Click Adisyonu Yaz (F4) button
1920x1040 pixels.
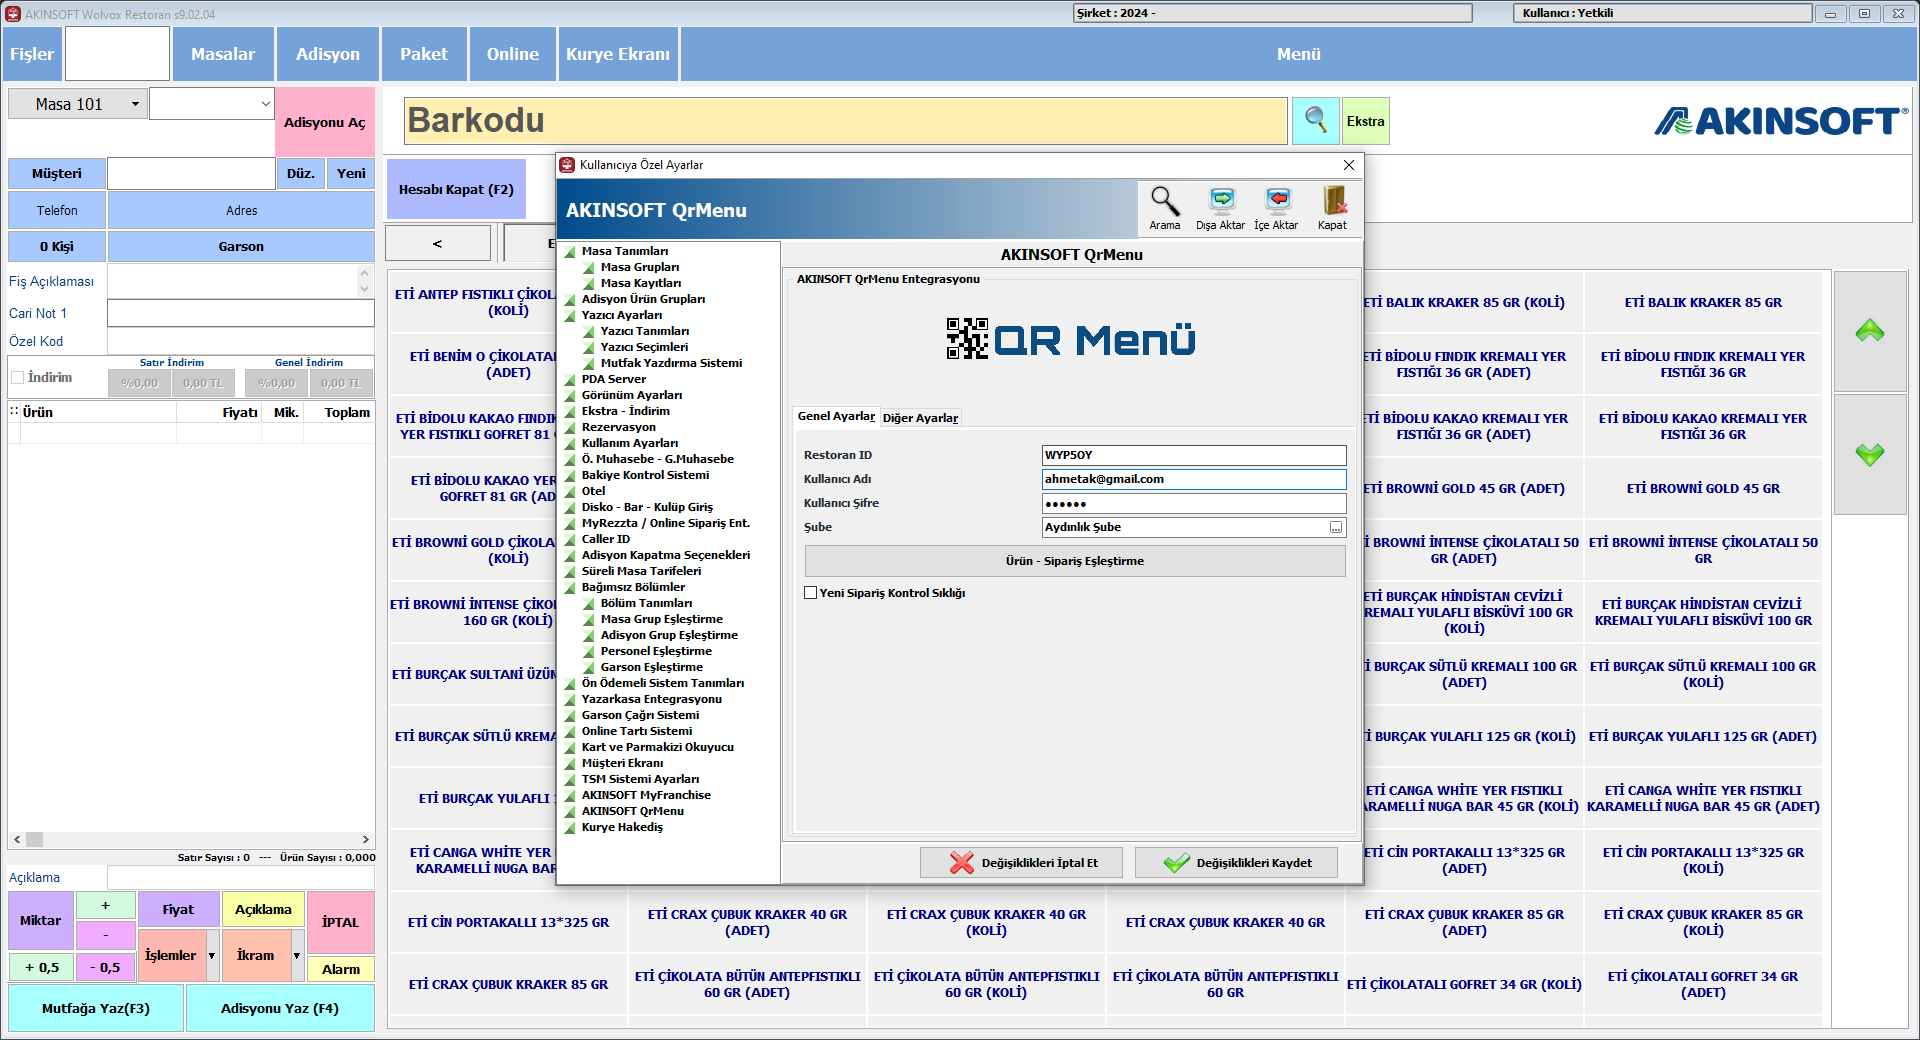(280, 1008)
